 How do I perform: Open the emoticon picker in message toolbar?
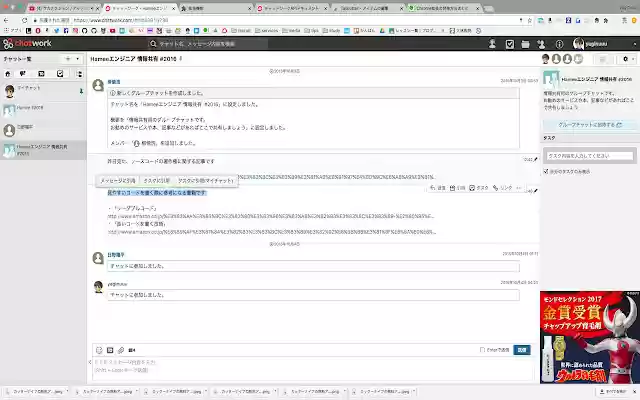99,350
